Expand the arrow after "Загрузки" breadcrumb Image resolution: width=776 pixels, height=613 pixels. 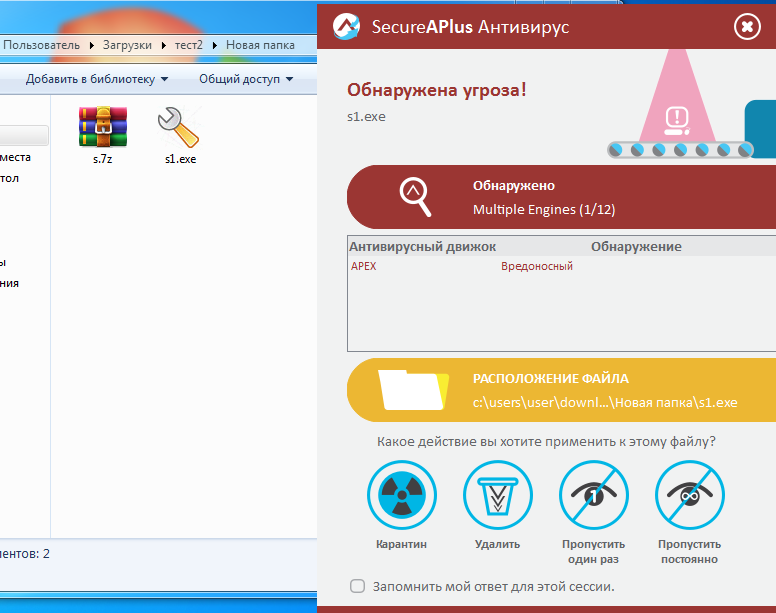163,45
